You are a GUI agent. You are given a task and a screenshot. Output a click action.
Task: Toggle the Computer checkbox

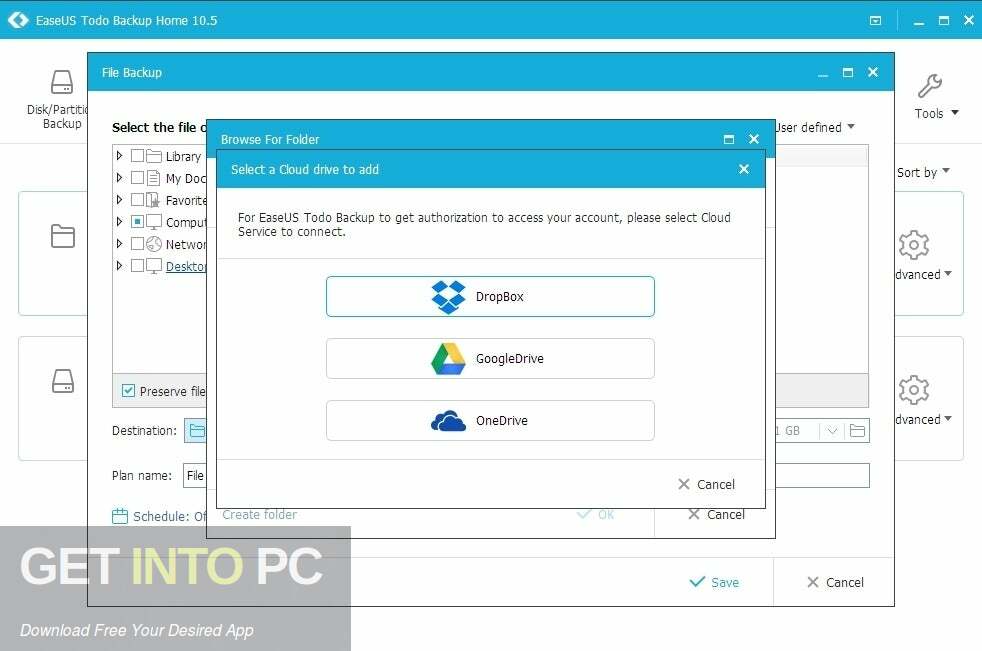click(x=137, y=222)
